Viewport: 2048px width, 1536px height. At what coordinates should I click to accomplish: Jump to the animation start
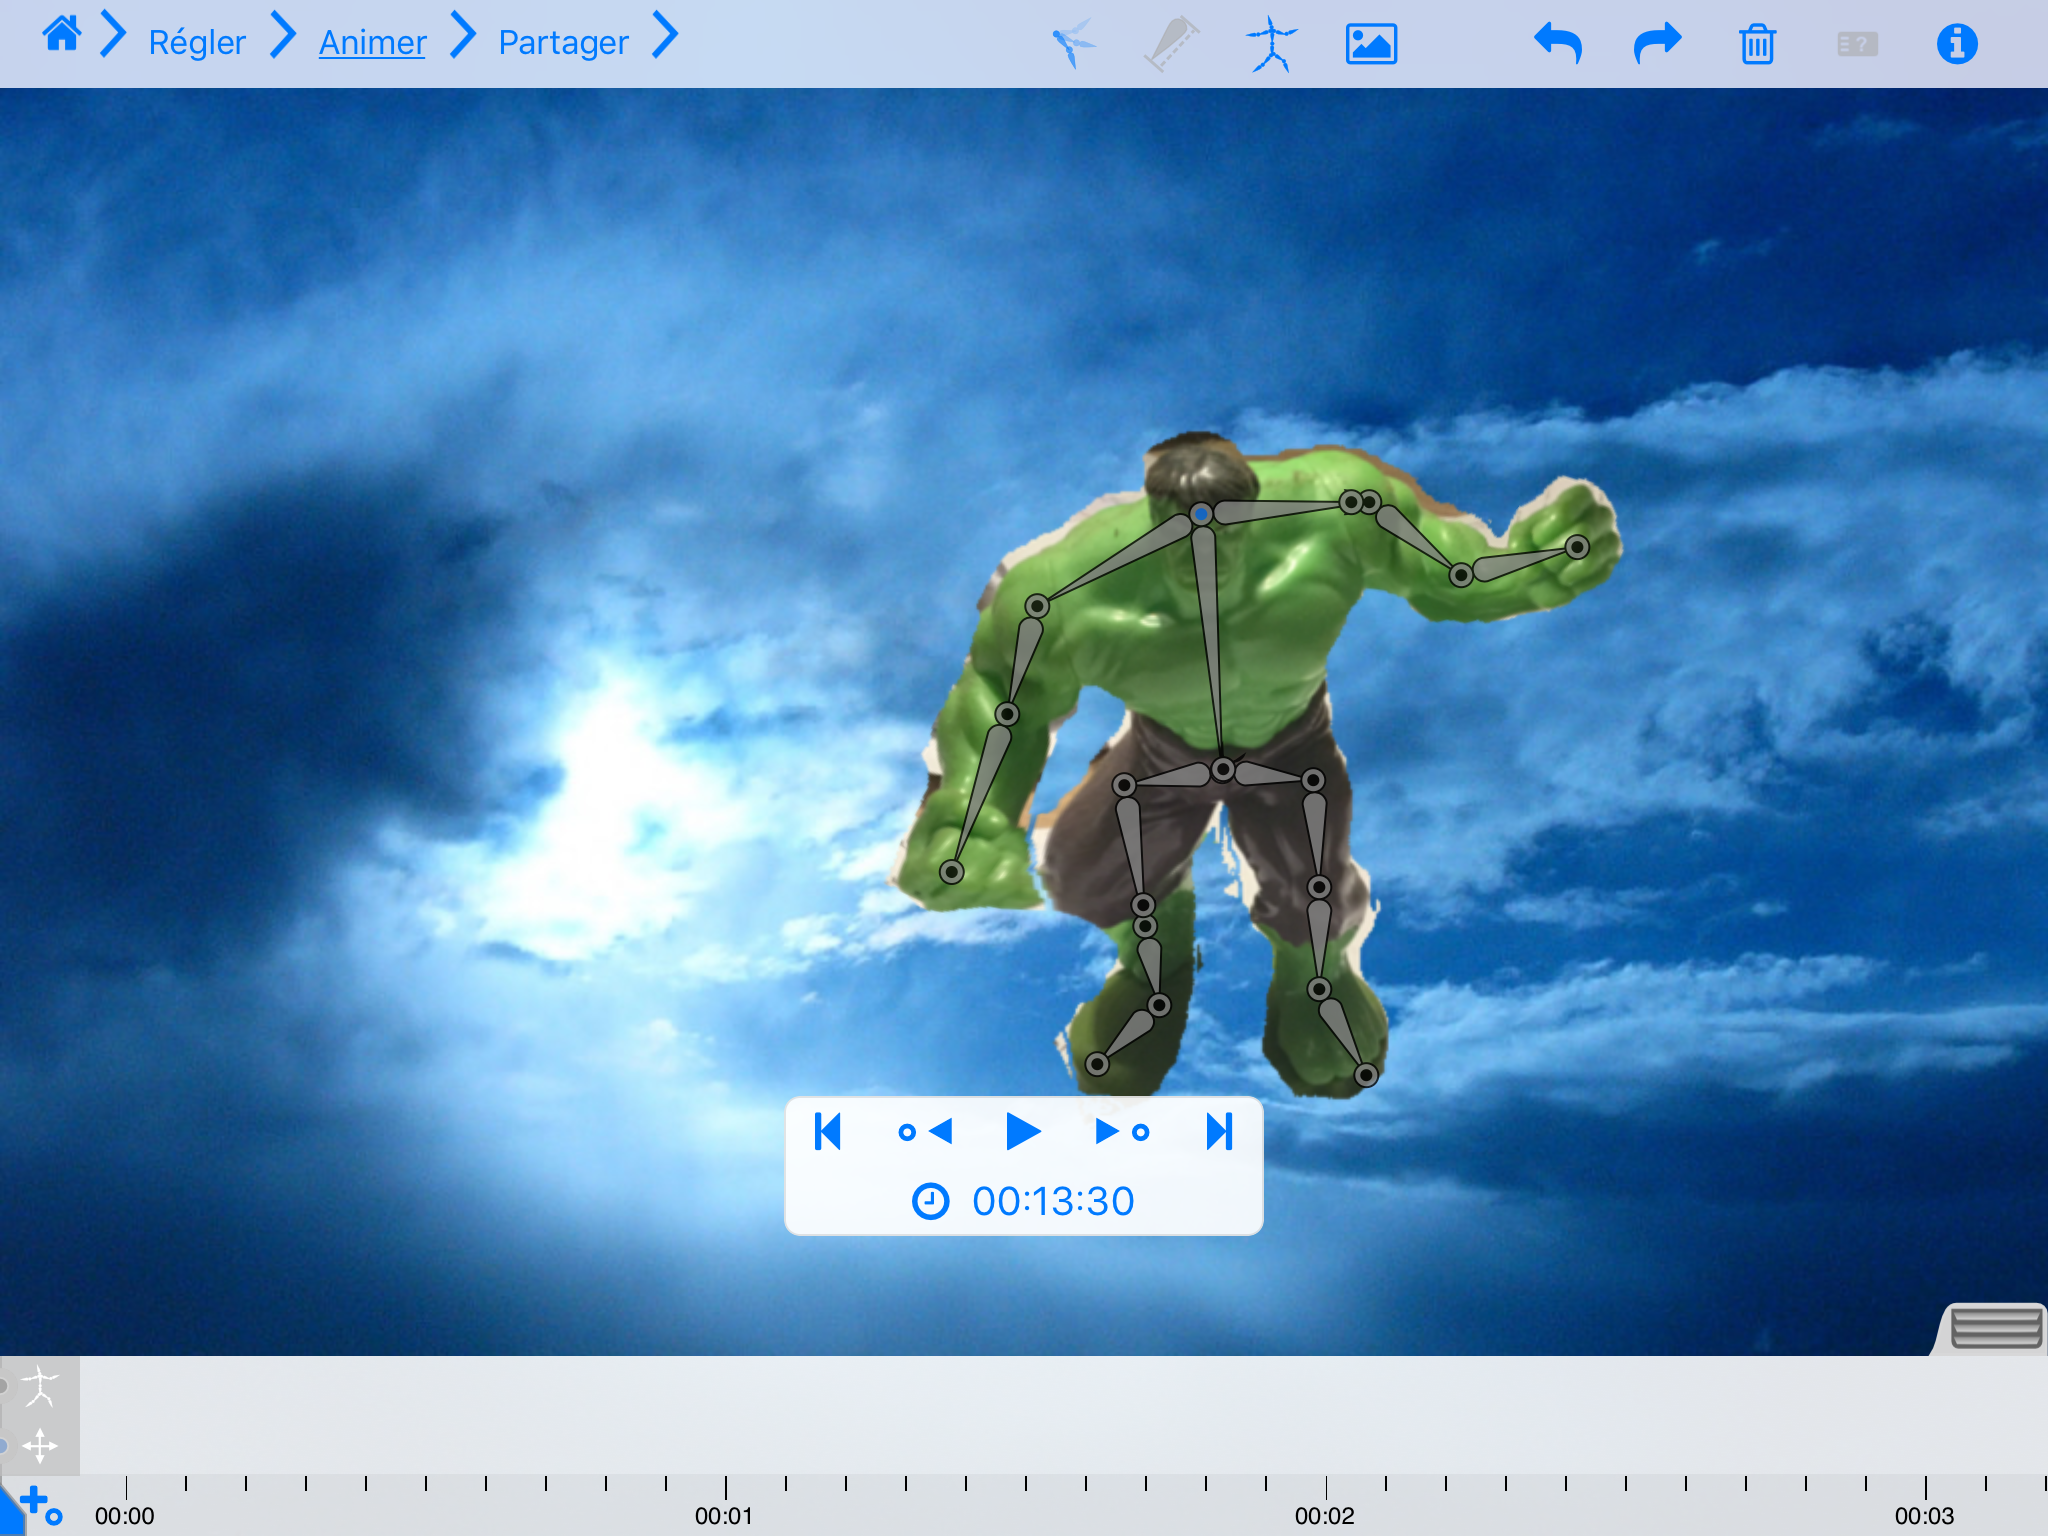click(x=828, y=1131)
